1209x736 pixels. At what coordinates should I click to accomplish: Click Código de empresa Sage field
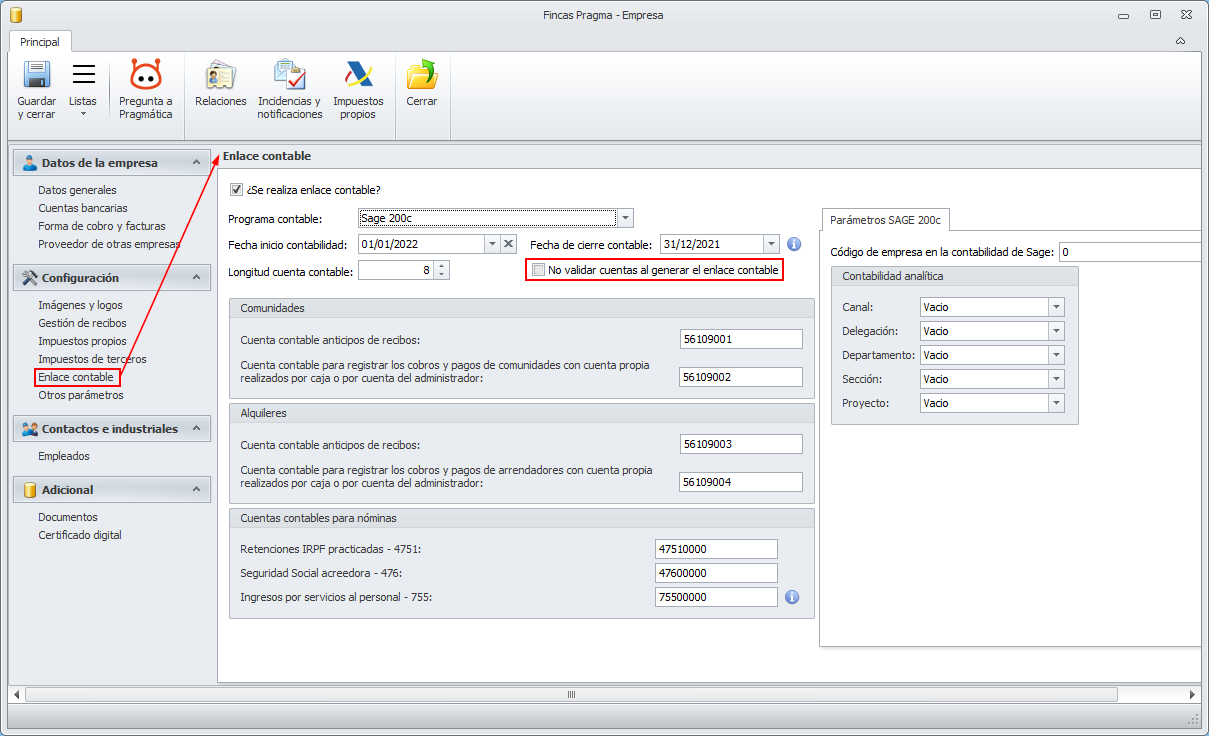[1129, 252]
